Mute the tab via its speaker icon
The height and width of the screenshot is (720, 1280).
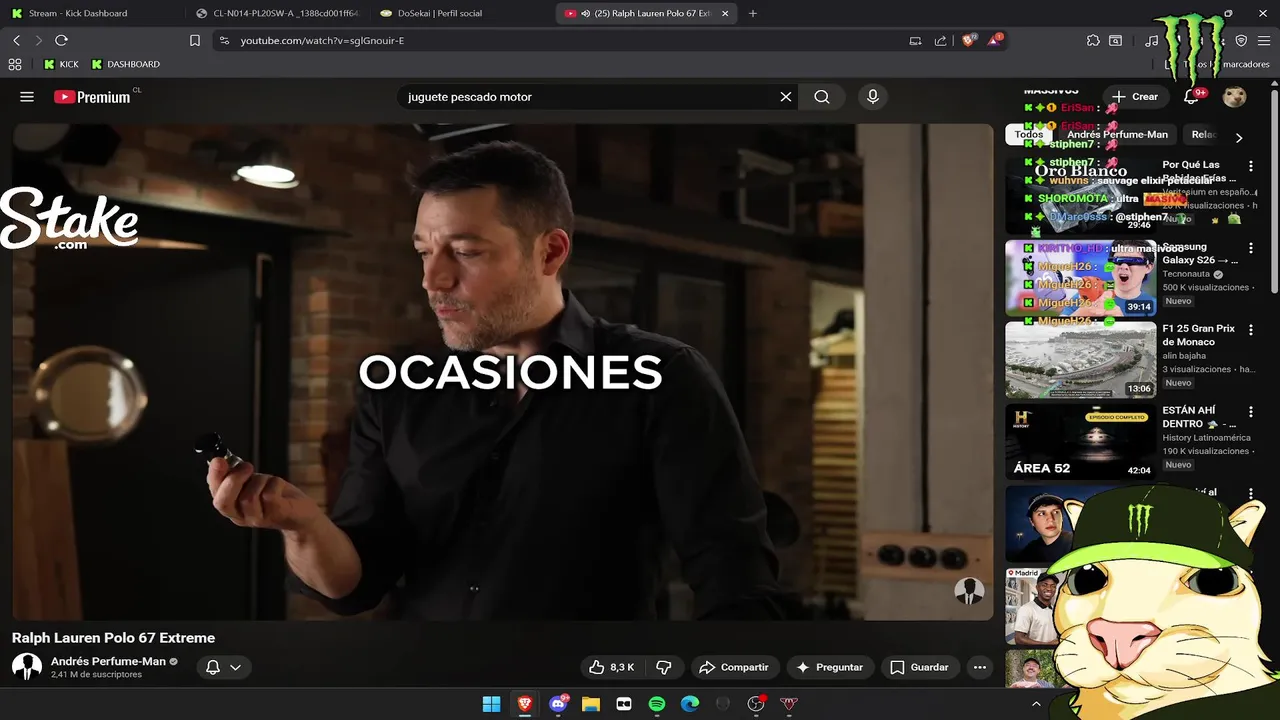(x=585, y=13)
